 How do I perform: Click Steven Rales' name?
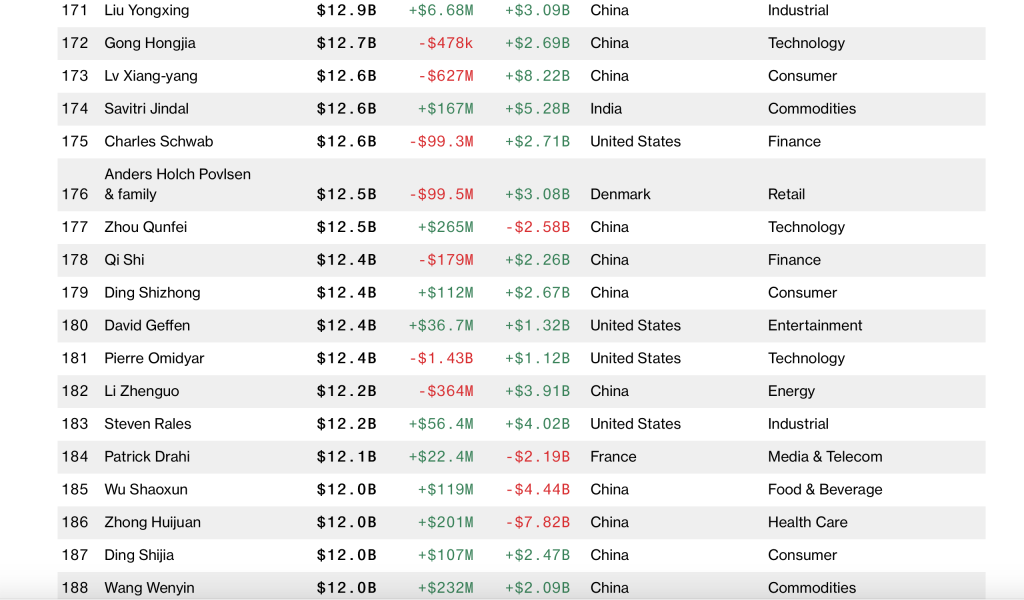point(147,424)
